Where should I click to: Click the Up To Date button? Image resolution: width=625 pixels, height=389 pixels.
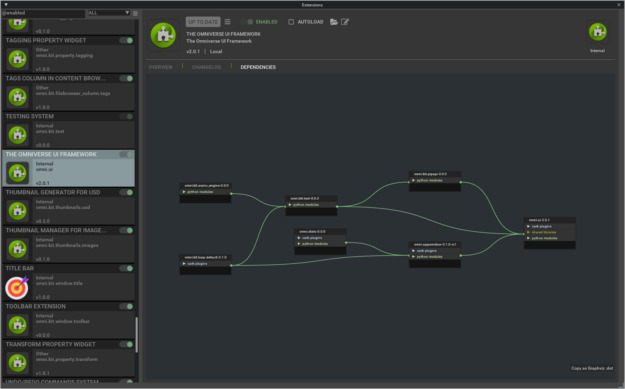point(203,22)
